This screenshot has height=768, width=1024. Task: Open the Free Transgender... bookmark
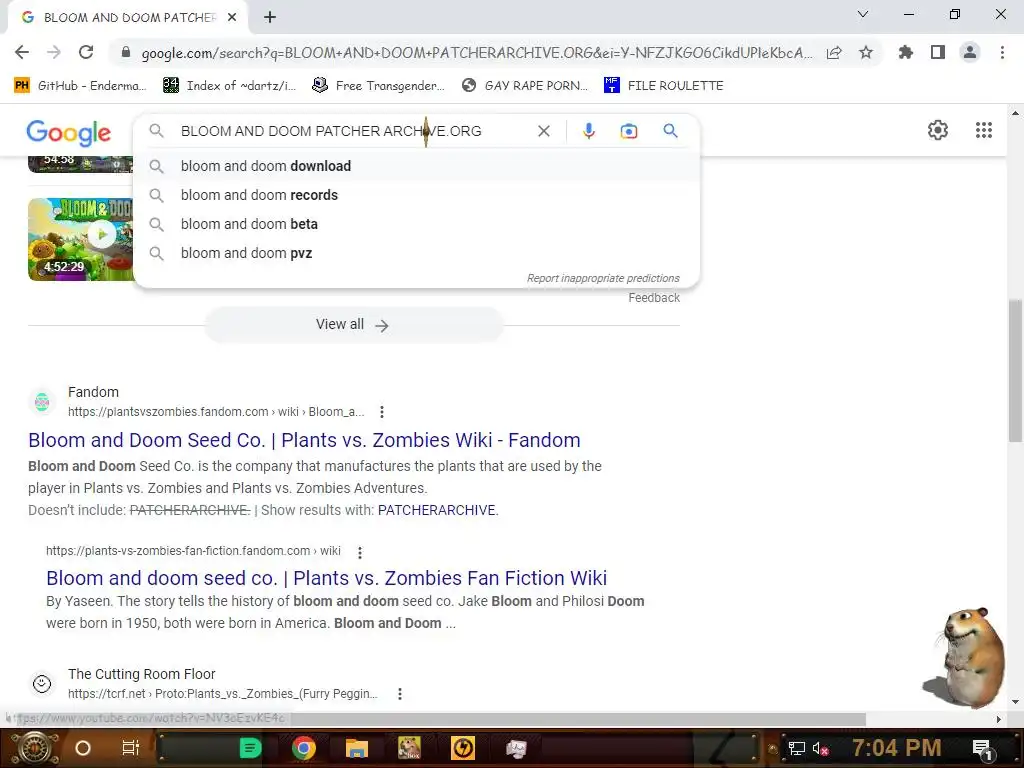coord(378,86)
